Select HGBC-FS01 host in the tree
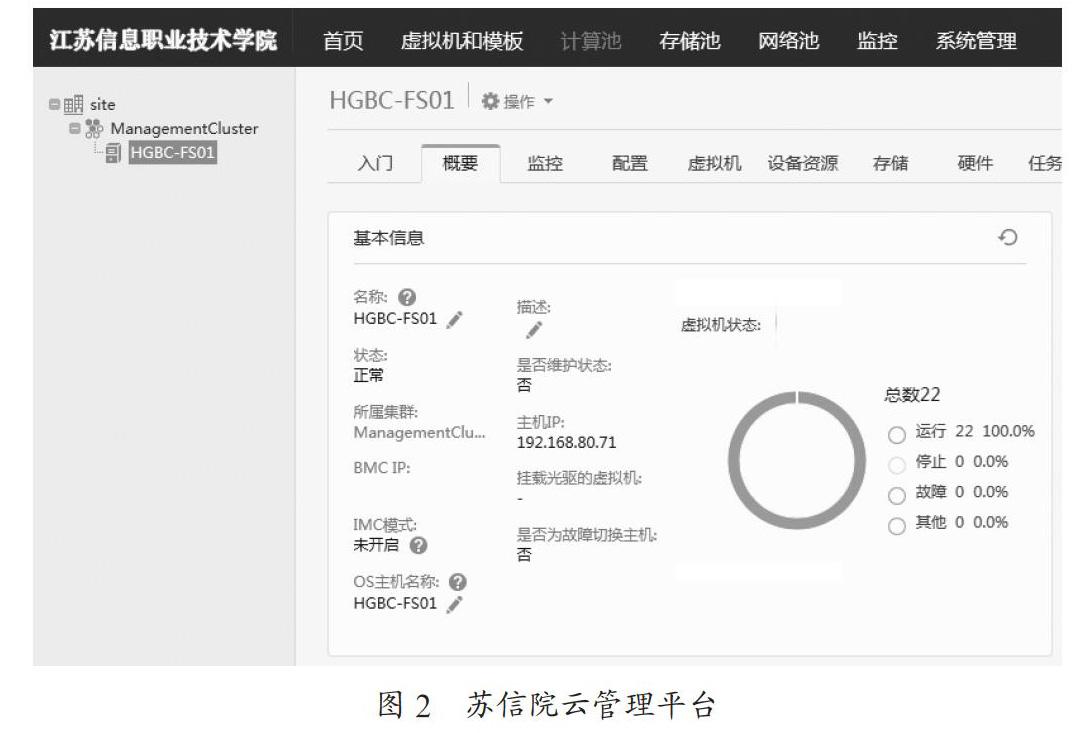Screen dimensions: 1085x733 (x=173, y=152)
